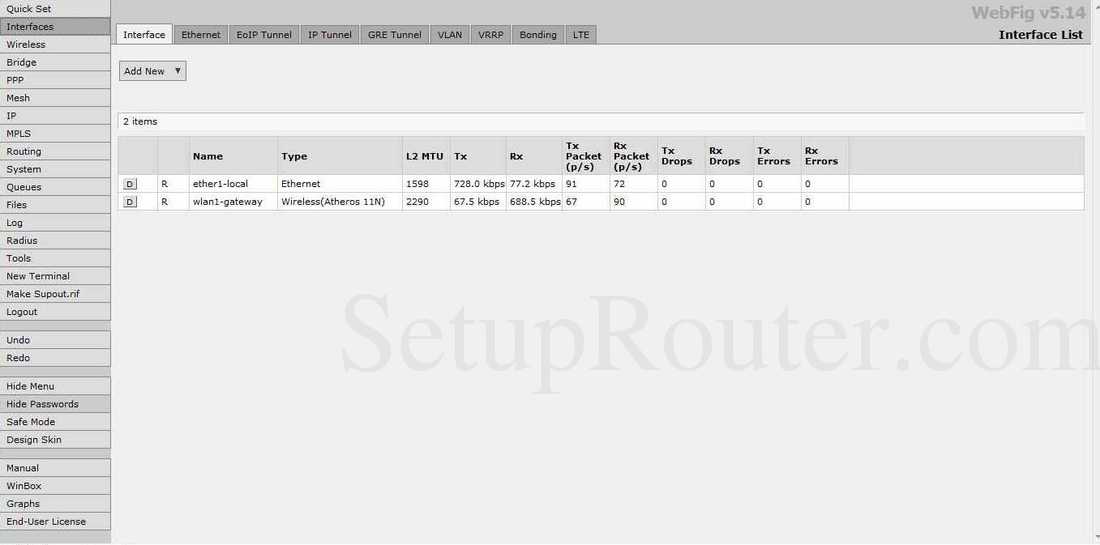Toggle Hide Passwords
The width and height of the screenshot is (1100, 545).
[x=55, y=404]
